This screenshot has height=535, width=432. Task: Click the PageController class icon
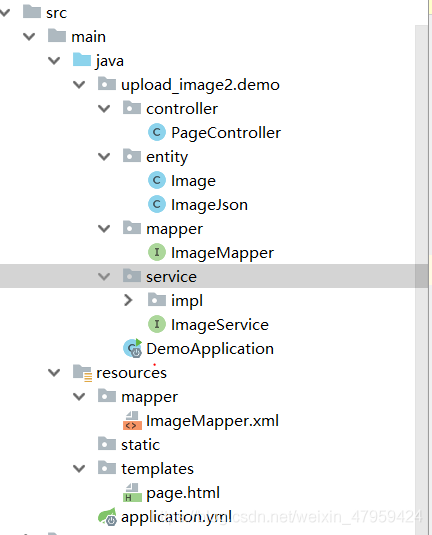[157, 132]
